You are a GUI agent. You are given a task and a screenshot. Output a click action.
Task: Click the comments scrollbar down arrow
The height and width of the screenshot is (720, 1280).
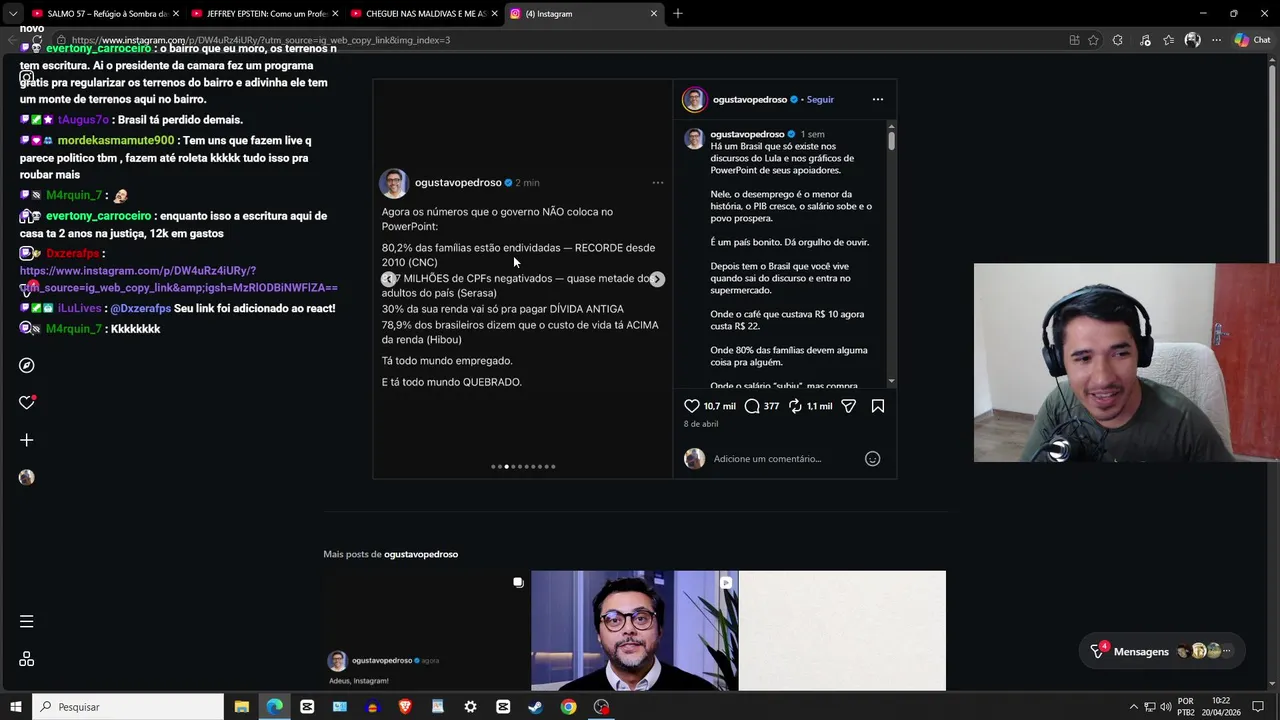[891, 382]
